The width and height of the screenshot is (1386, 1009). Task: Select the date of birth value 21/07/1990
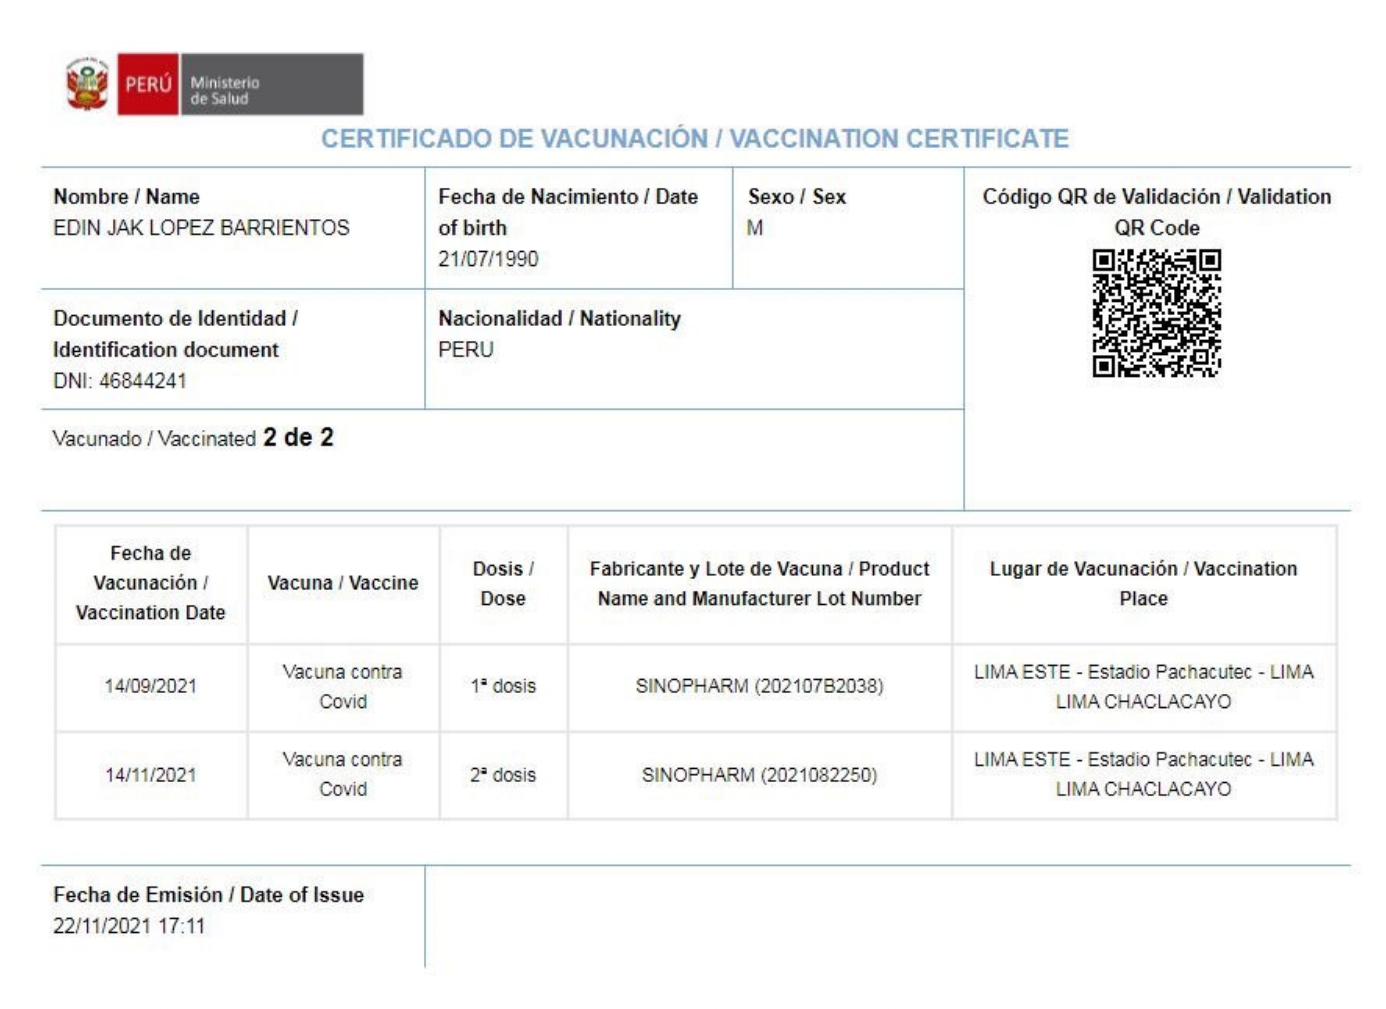point(488,259)
